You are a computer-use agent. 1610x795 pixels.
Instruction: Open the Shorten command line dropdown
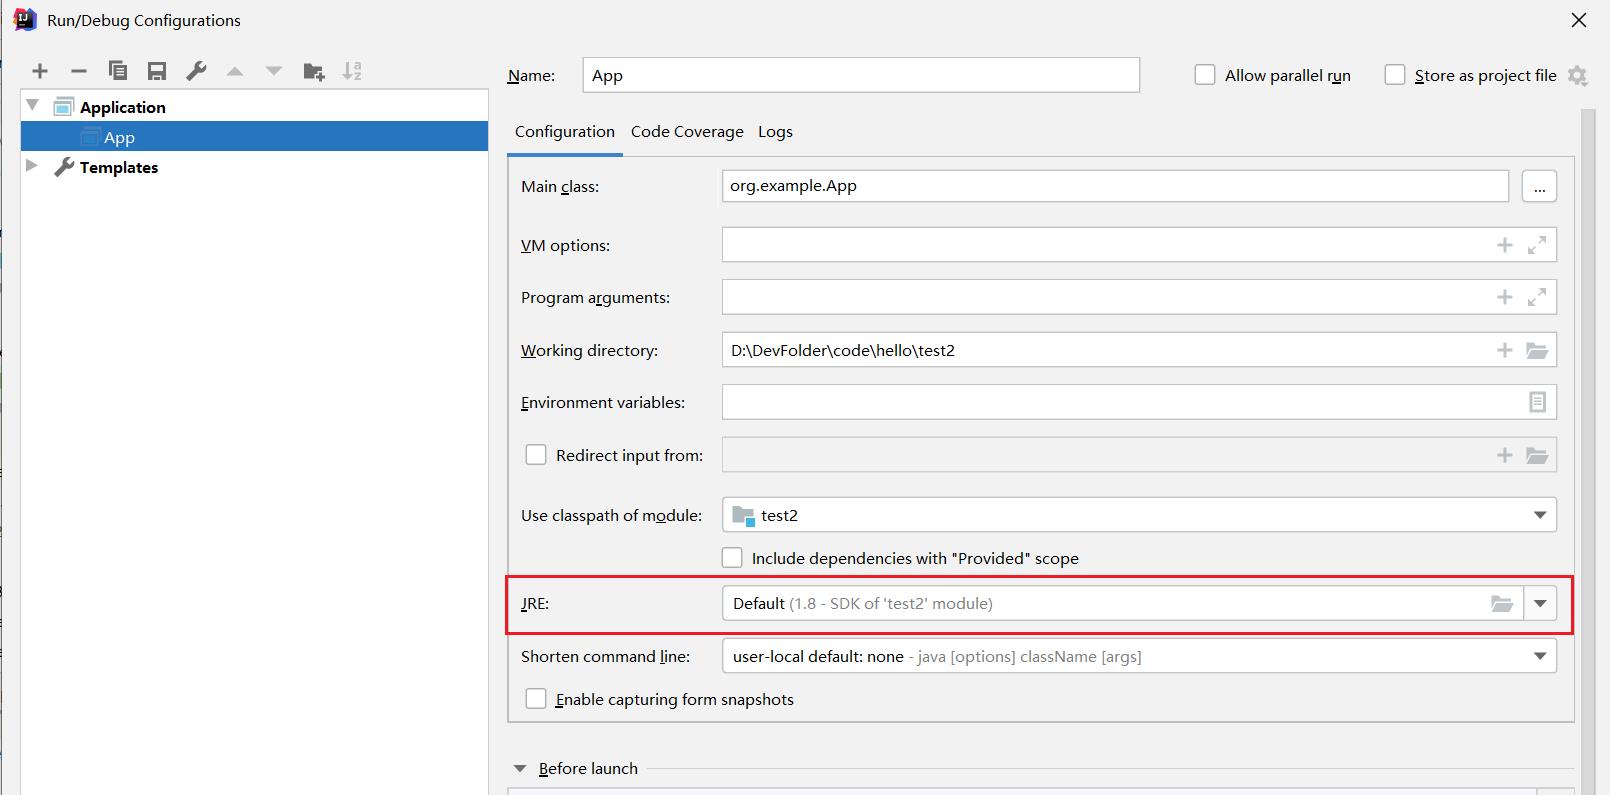pyautogui.click(x=1540, y=656)
